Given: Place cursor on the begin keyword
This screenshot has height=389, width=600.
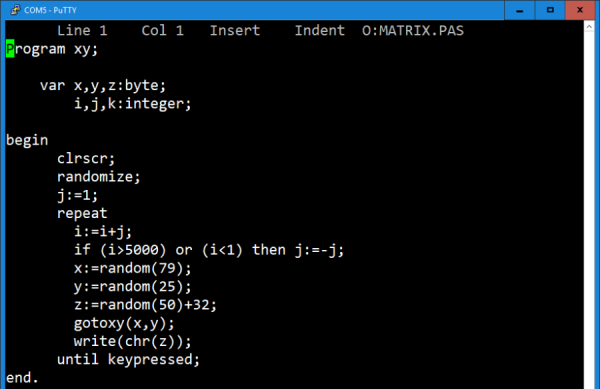Looking at the screenshot, I should (x=27, y=140).
